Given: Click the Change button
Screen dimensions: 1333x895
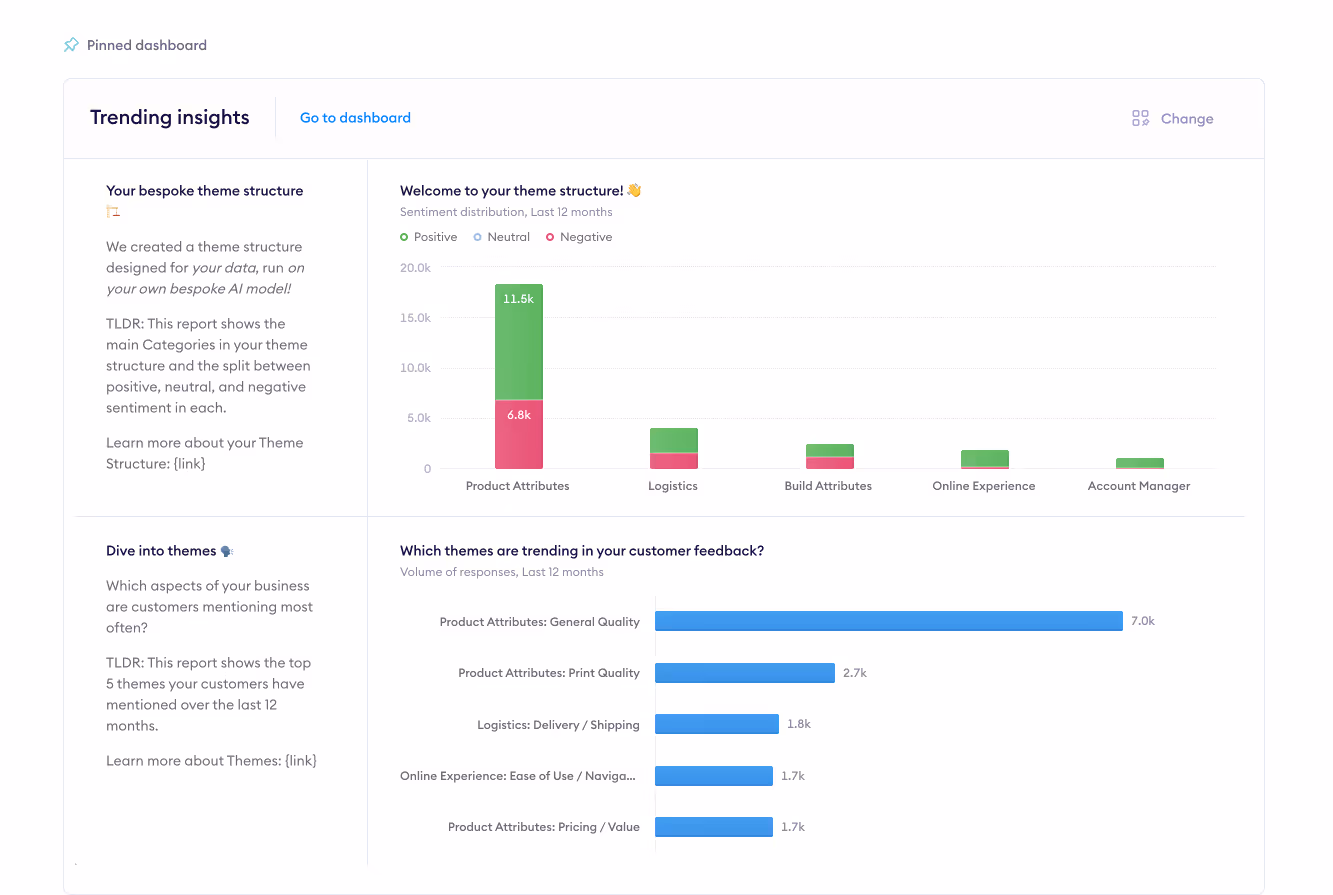Looking at the screenshot, I should pyautogui.click(x=1172, y=118).
